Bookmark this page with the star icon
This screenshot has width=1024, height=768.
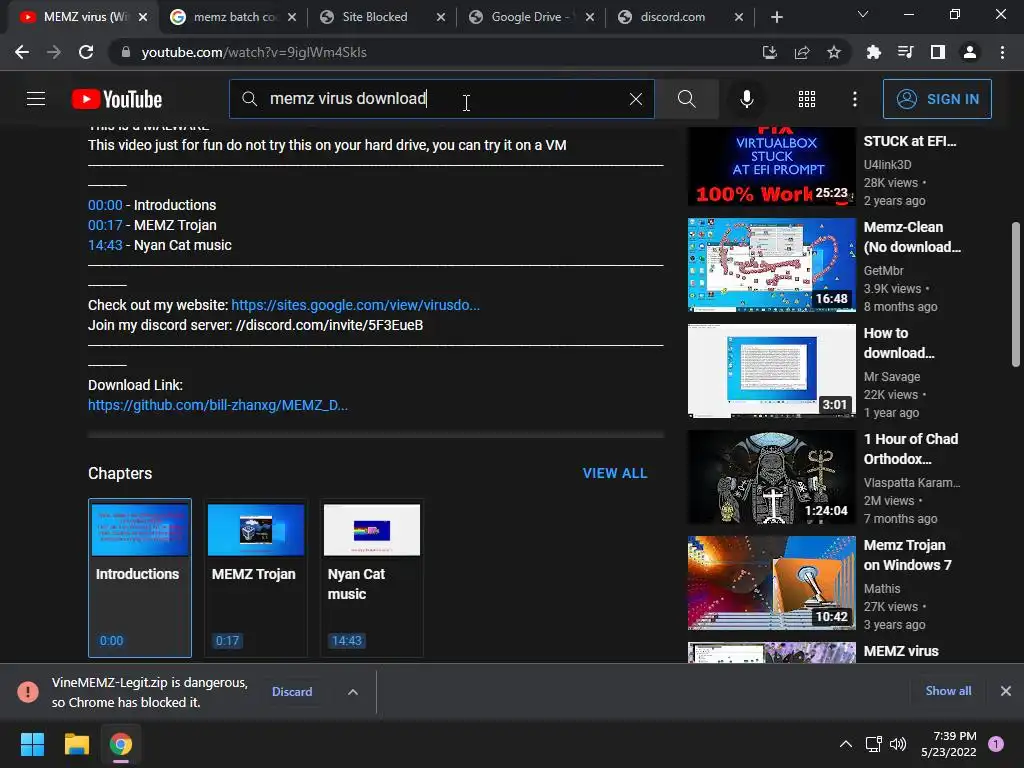pos(834,52)
